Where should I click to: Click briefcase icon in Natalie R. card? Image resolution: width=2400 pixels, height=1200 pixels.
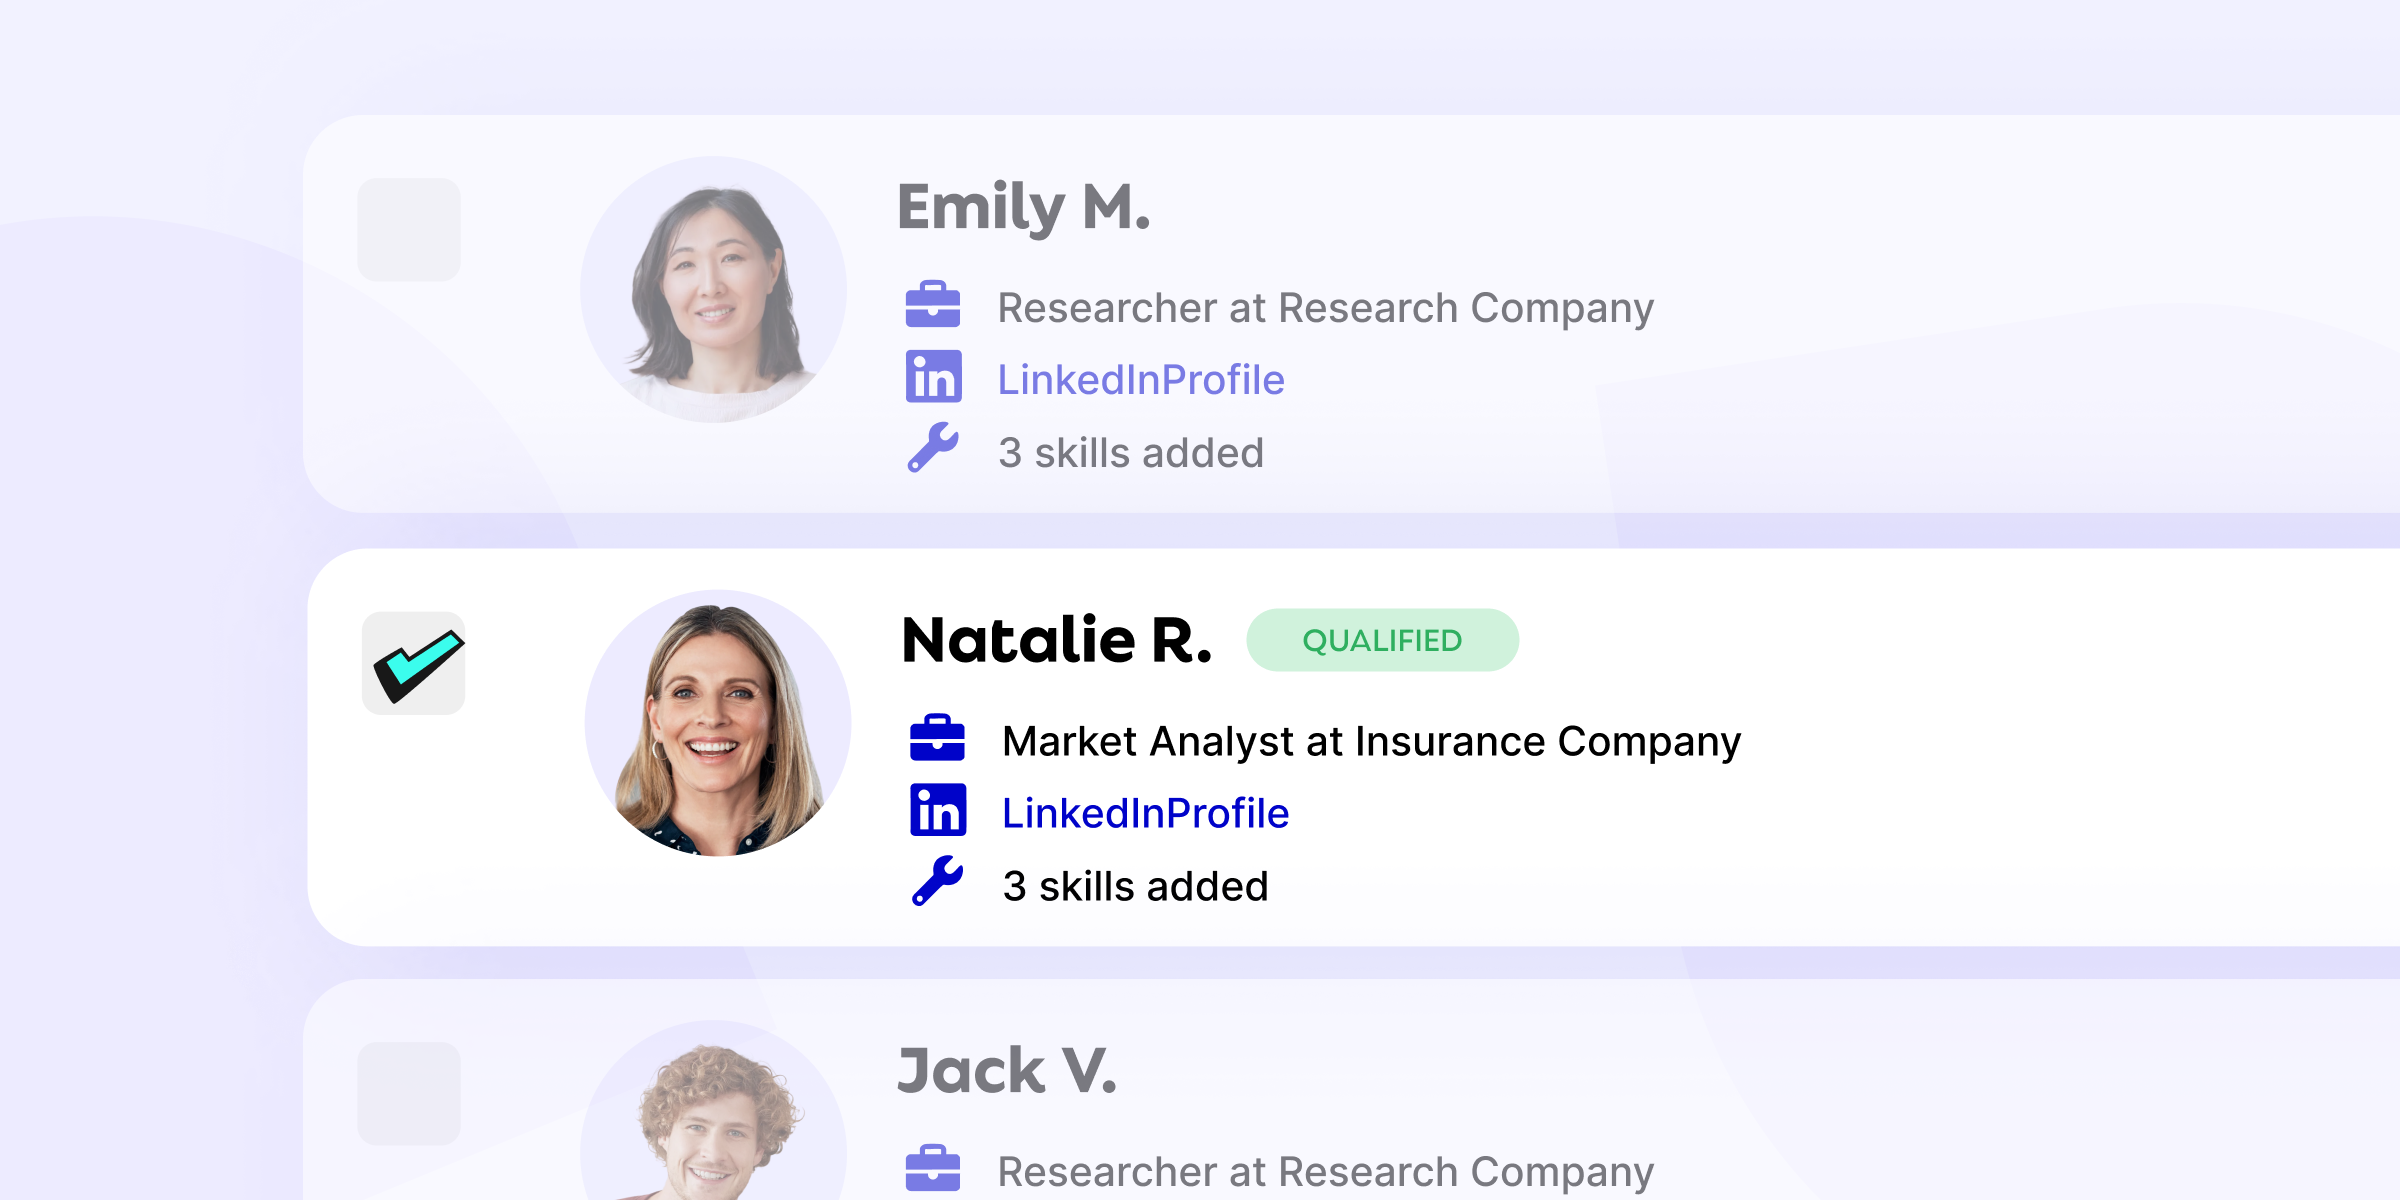coord(937,739)
